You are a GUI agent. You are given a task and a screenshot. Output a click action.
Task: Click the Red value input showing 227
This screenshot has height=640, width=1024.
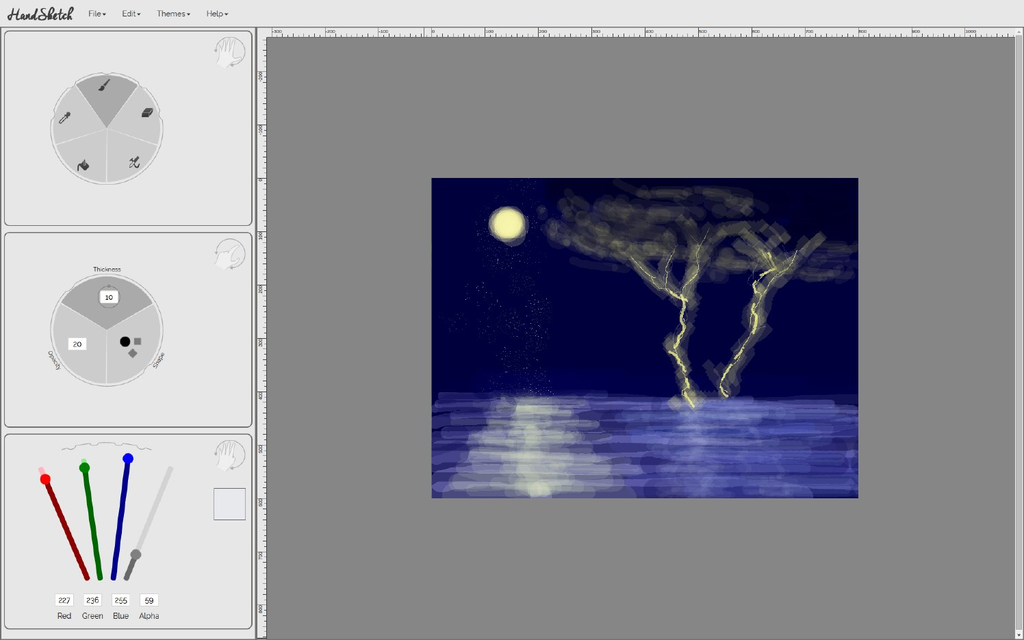click(63, 600)
